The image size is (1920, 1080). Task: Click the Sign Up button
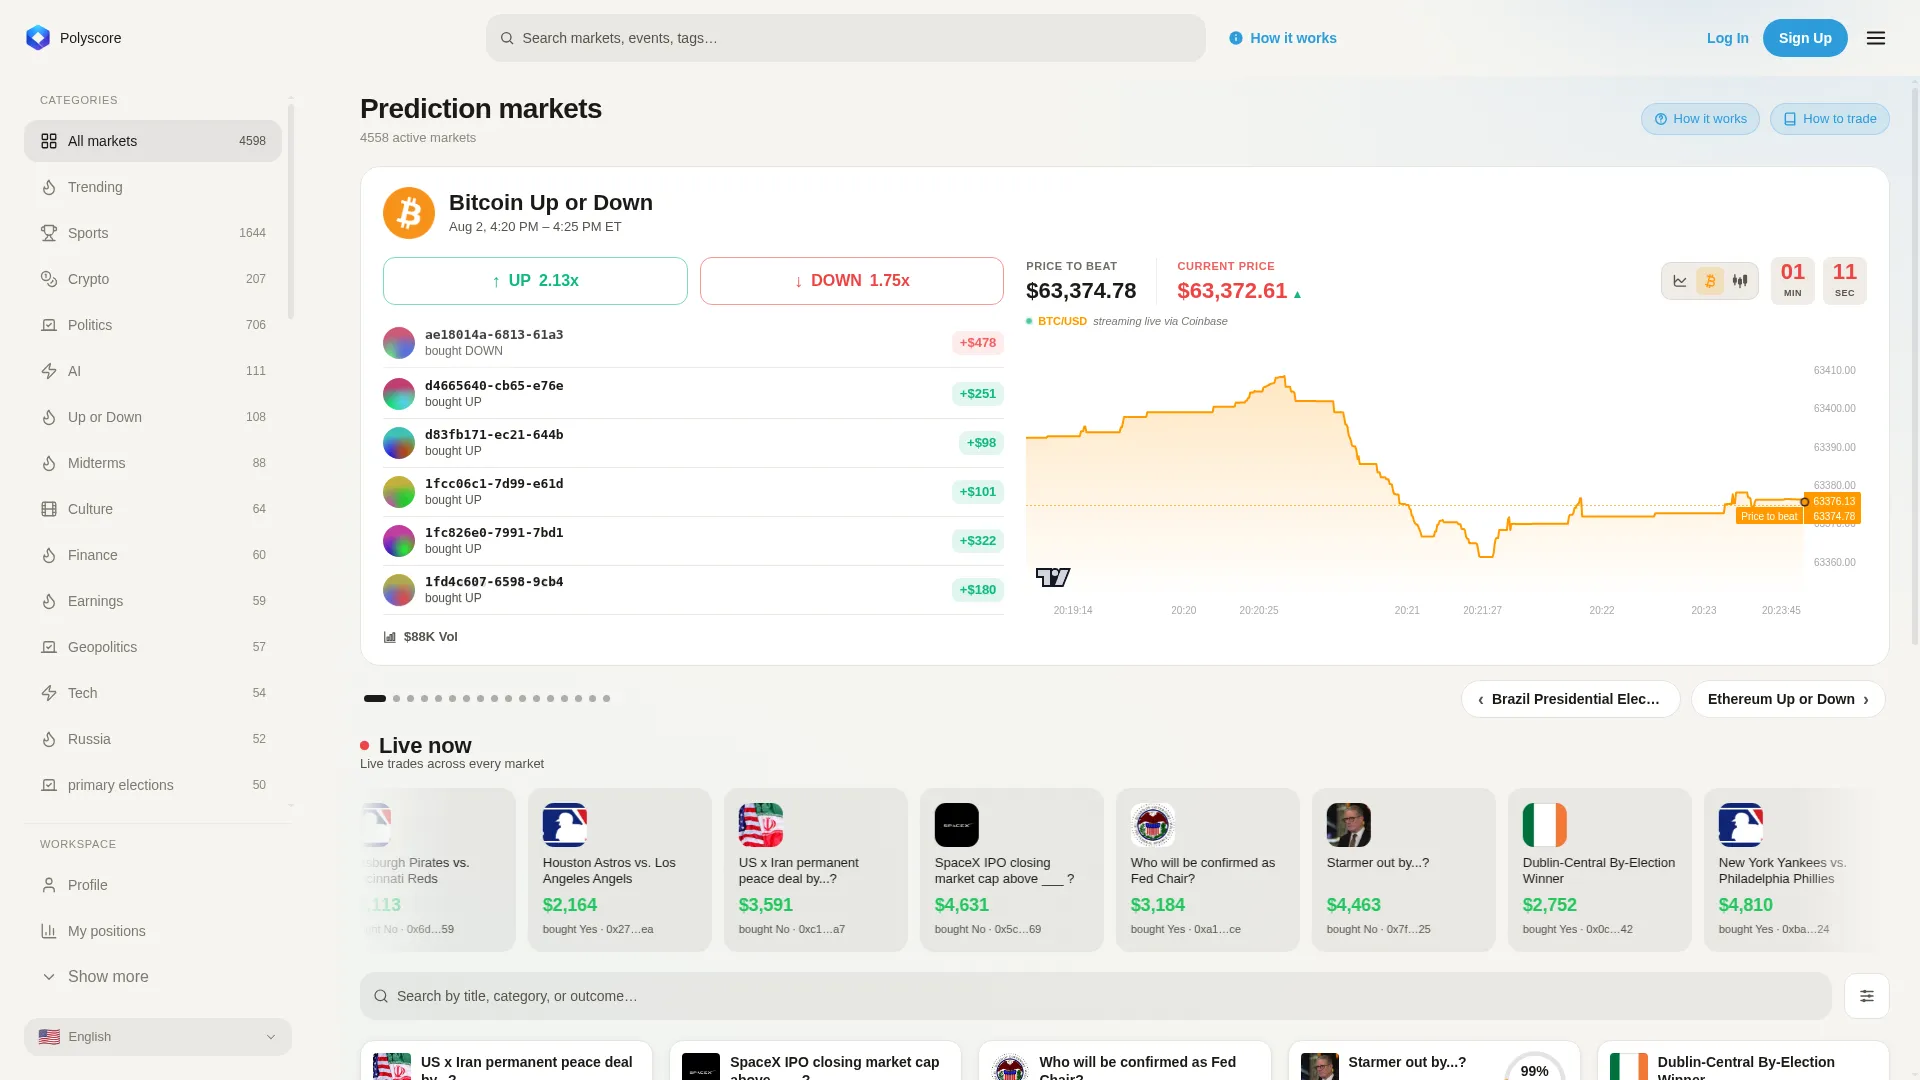(1805, 38)
